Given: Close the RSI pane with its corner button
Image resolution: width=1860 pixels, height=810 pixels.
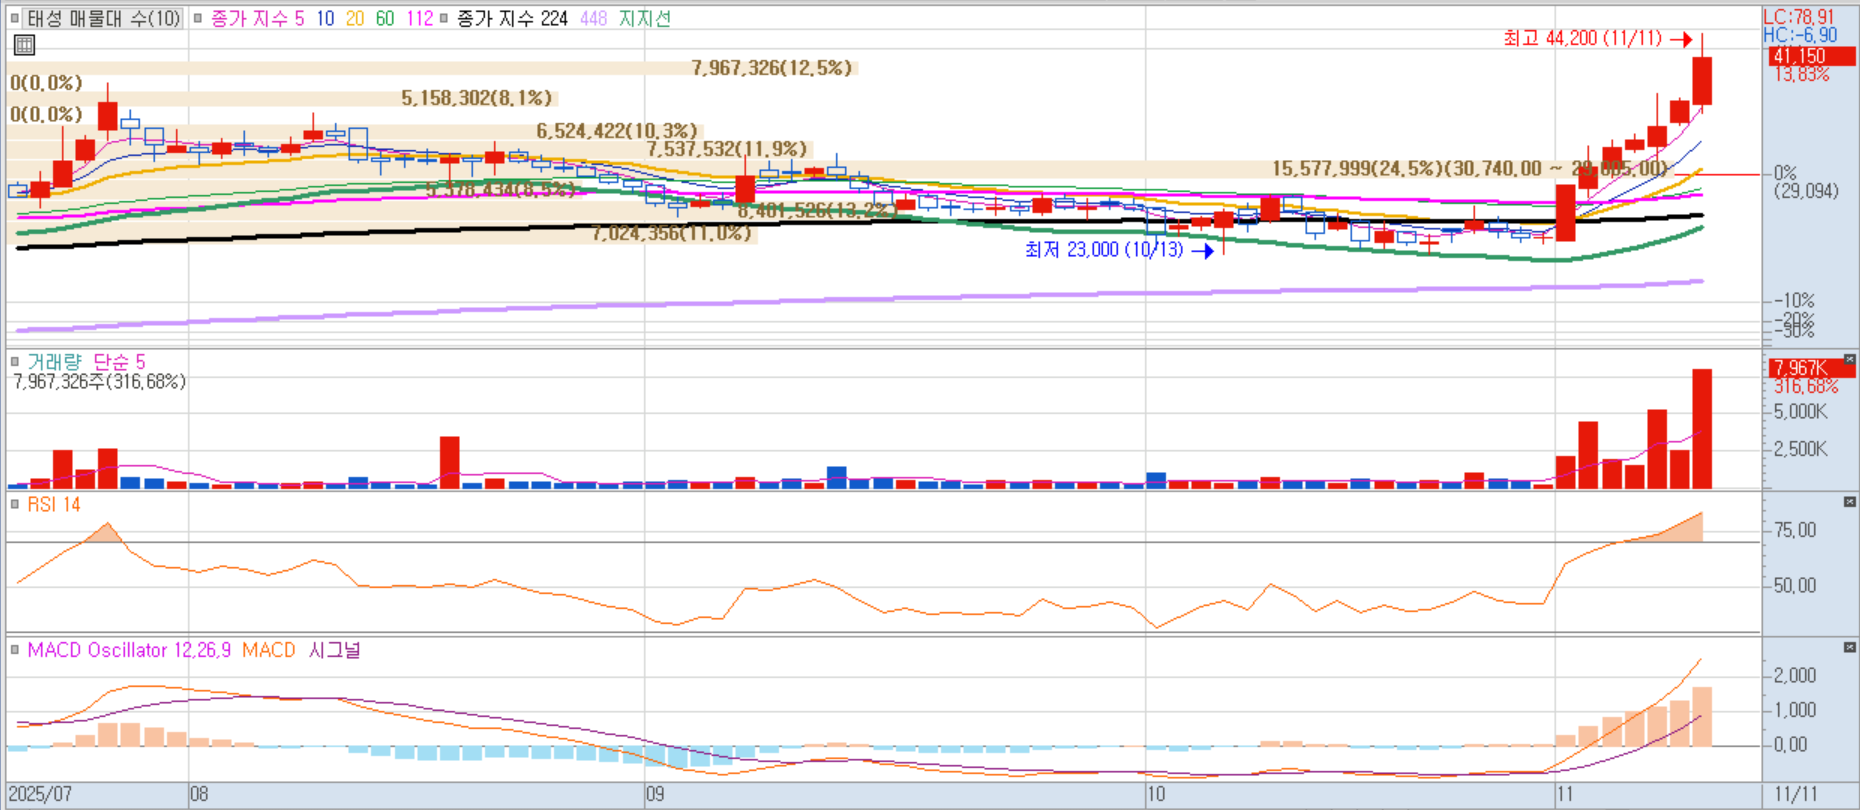Looking at the screenshot, I should point(1849,501).
